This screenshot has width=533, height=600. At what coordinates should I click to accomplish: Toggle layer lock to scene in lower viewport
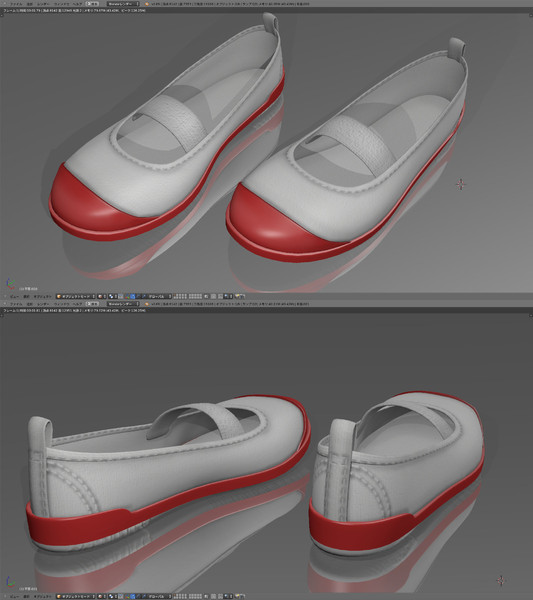206,597
